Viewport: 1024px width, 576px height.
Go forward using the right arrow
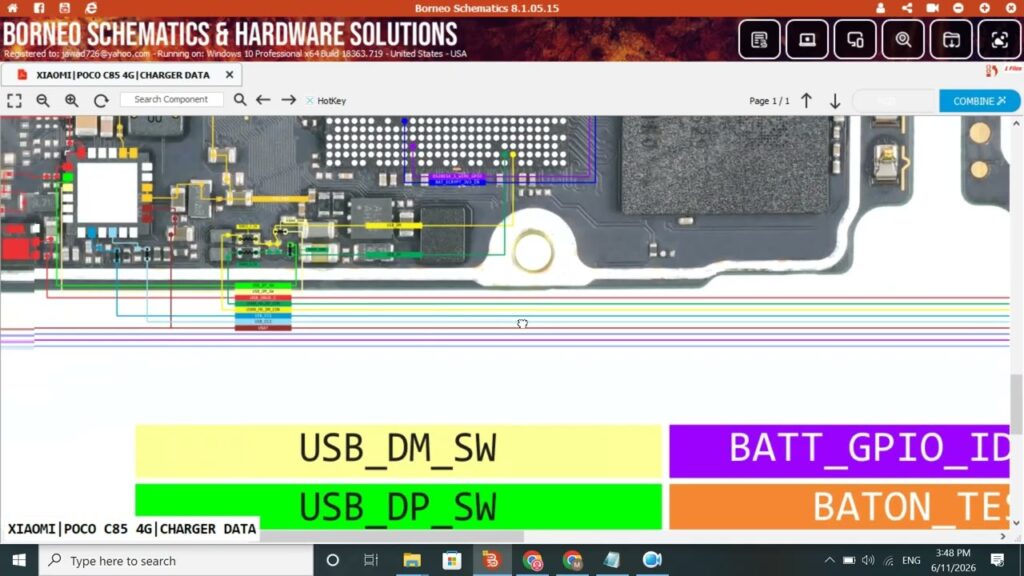click(x=289, y=100)
